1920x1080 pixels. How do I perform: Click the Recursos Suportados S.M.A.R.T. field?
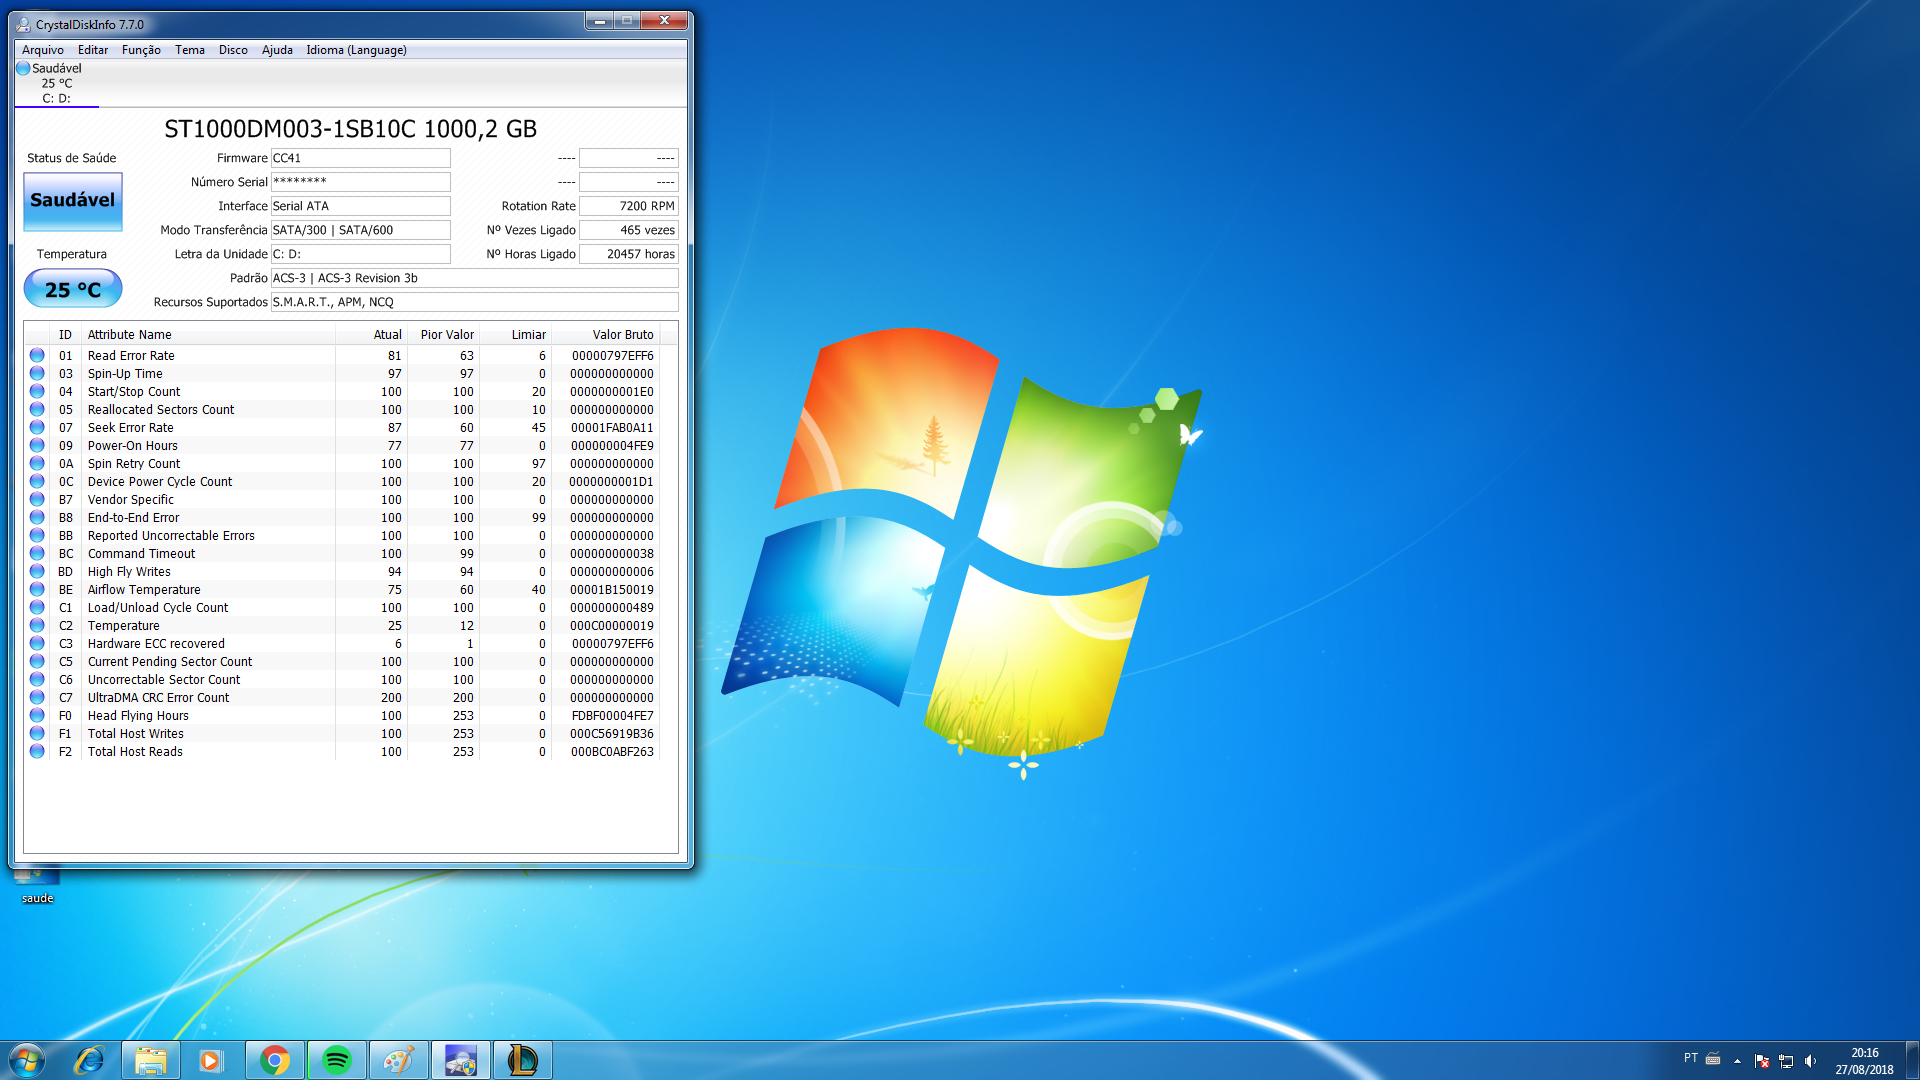tap(474, 302)
